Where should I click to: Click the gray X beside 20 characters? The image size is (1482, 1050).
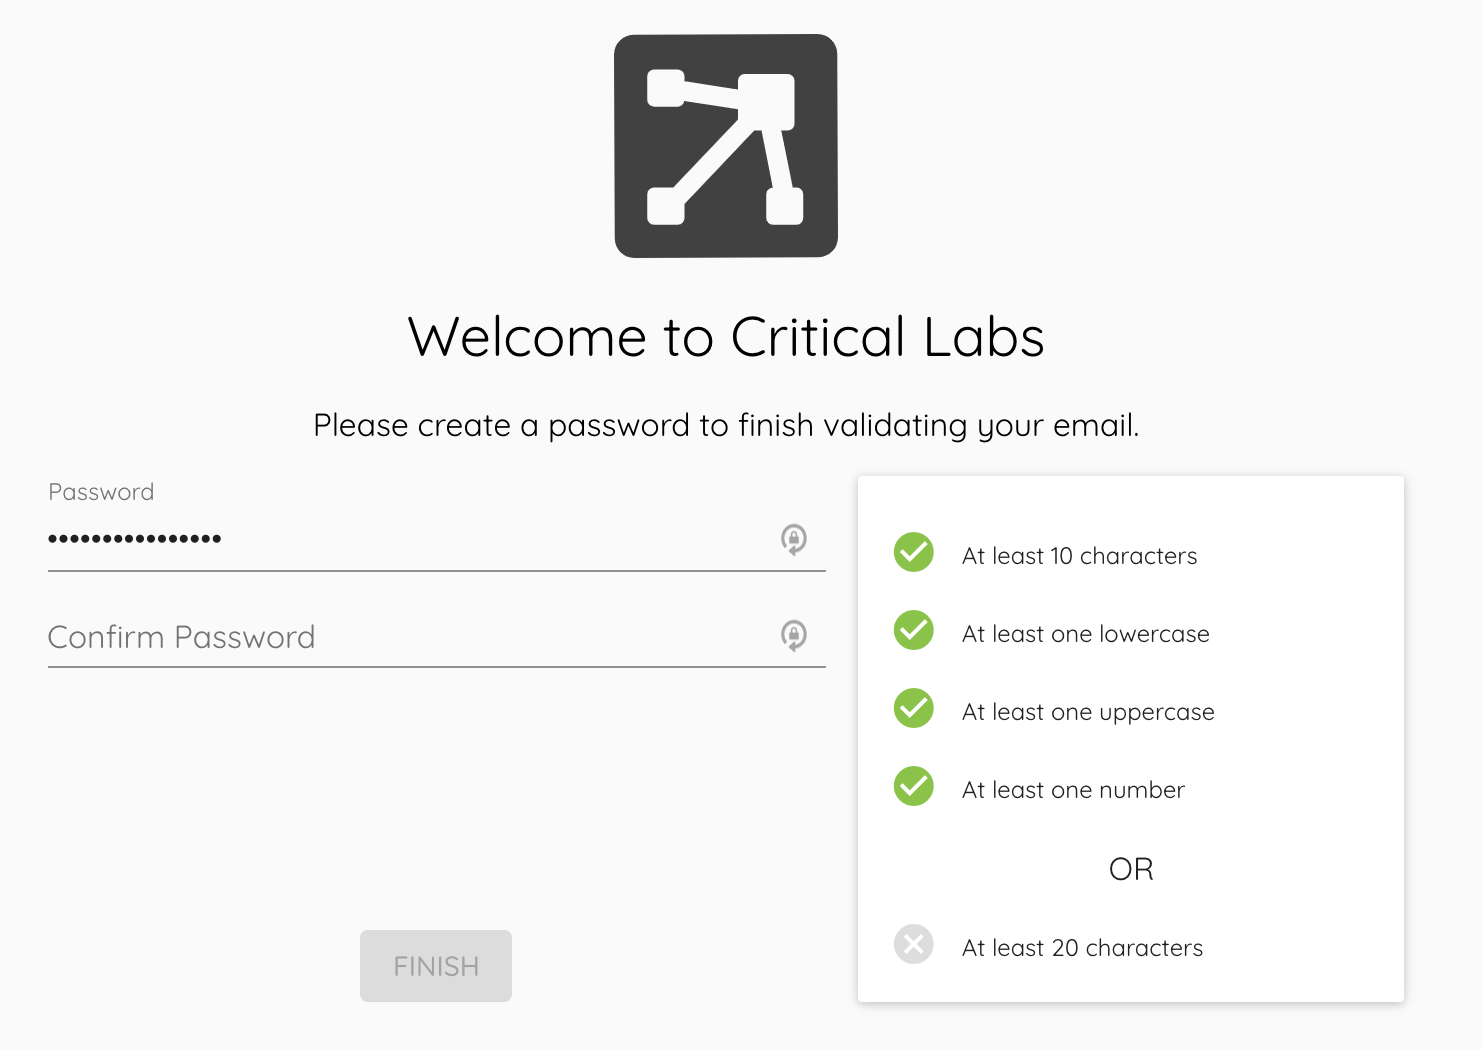point(914,944)
